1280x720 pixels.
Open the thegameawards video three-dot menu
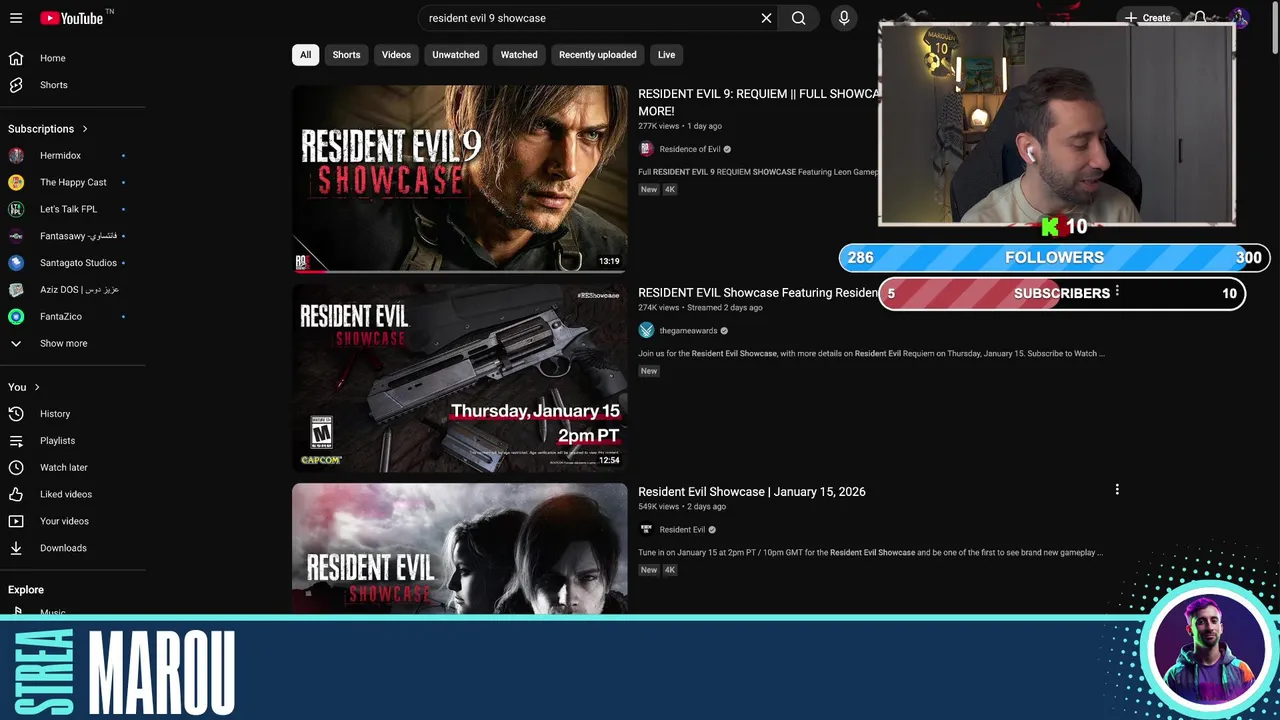pyautogui.click(x=1117, y=291)
